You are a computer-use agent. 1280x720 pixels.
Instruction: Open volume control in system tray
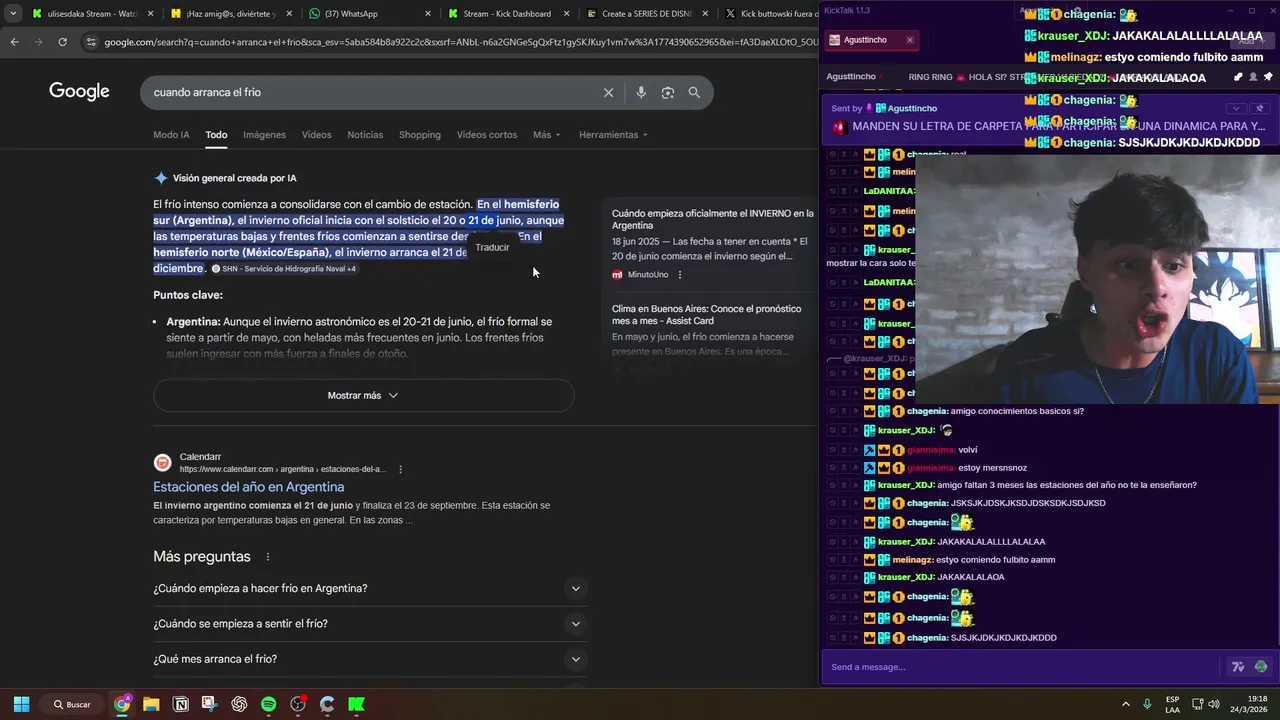pos(1213,704)
